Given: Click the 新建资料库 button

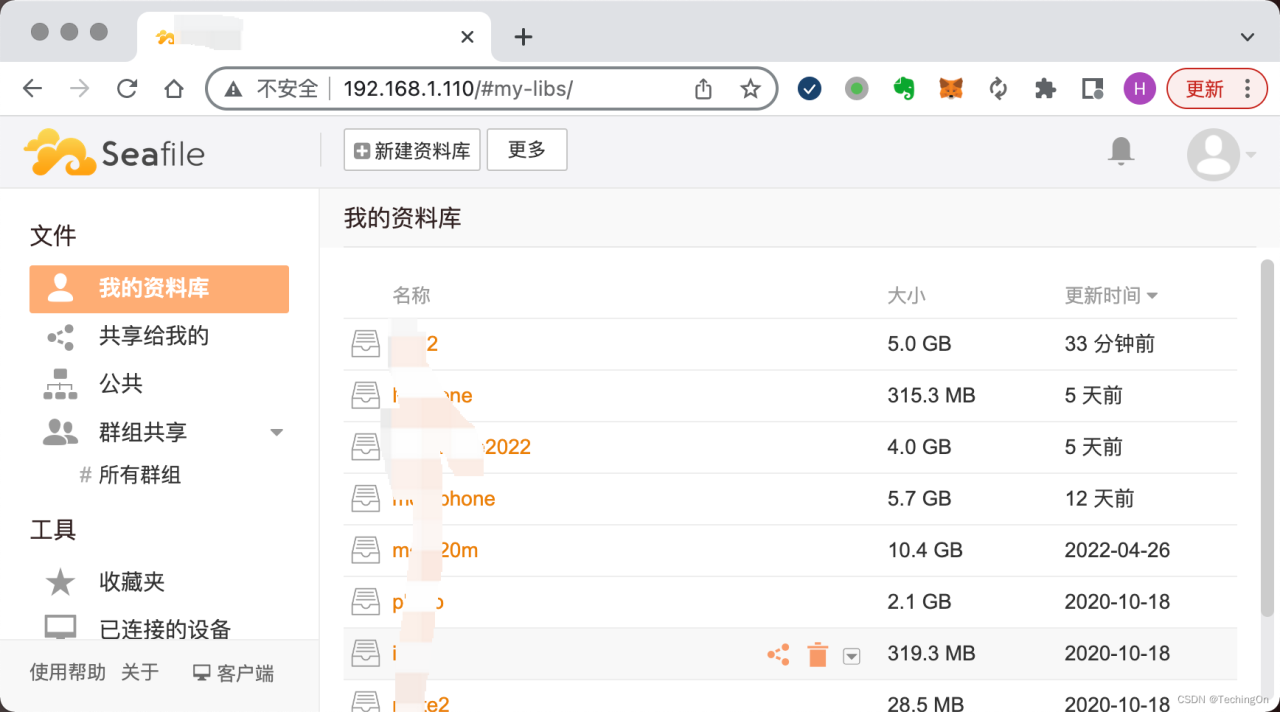Looking at the screenshot, I should point(412,150).
